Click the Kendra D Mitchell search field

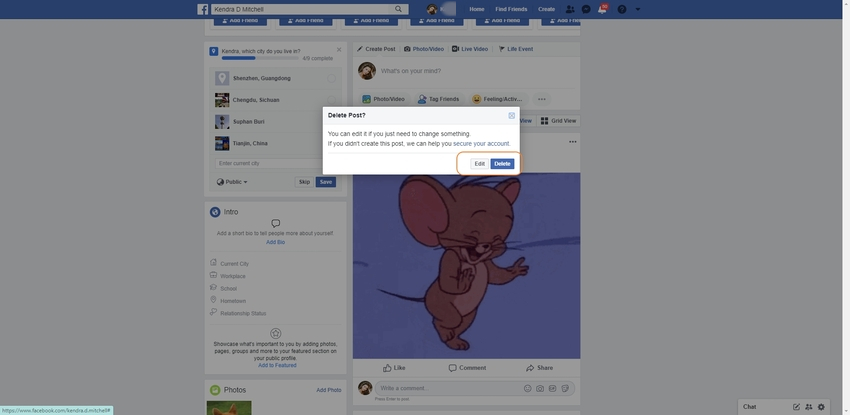coord(302,9)
